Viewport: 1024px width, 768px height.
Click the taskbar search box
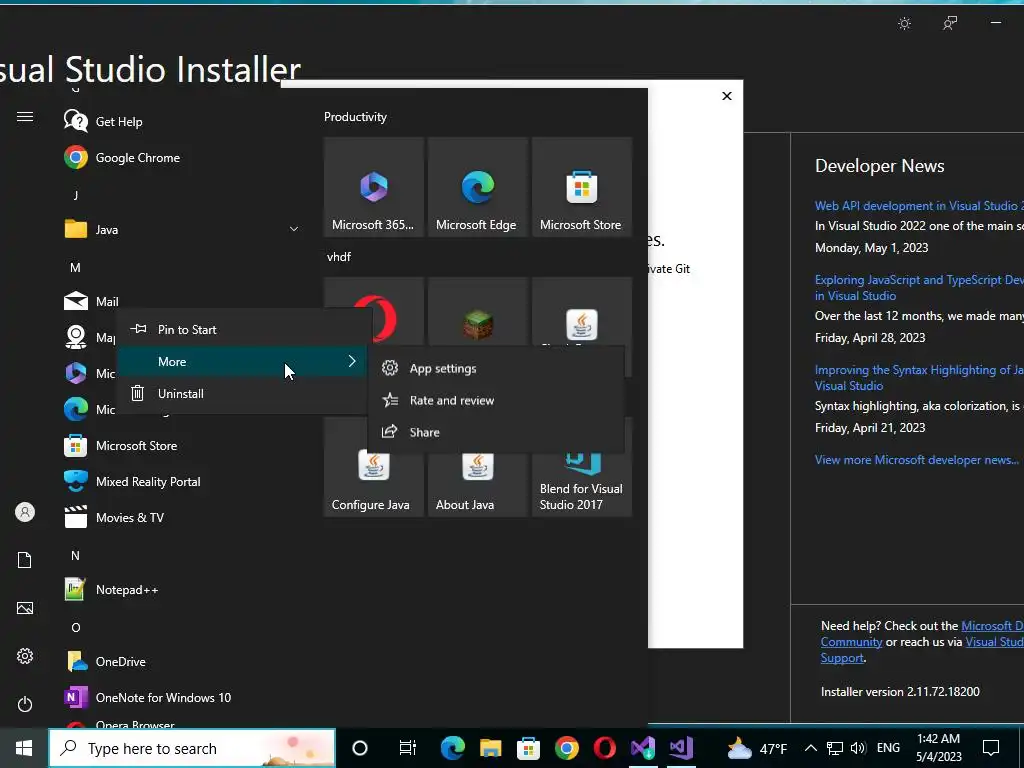pyautogui.click(x=192, y=748)
